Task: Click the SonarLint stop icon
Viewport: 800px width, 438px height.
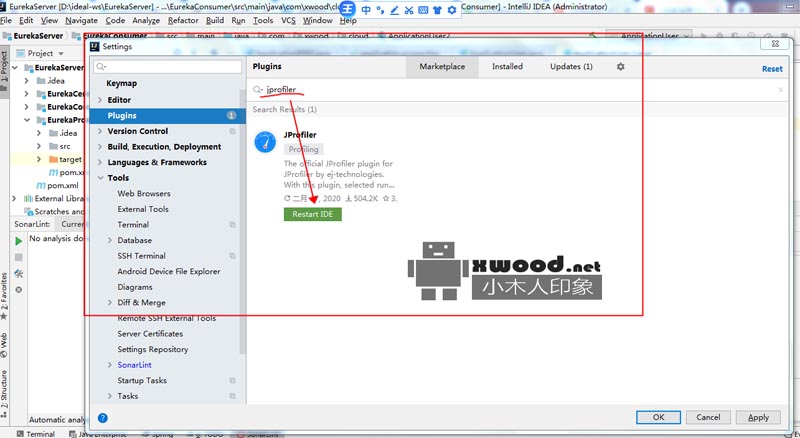Action: (19, 257)
